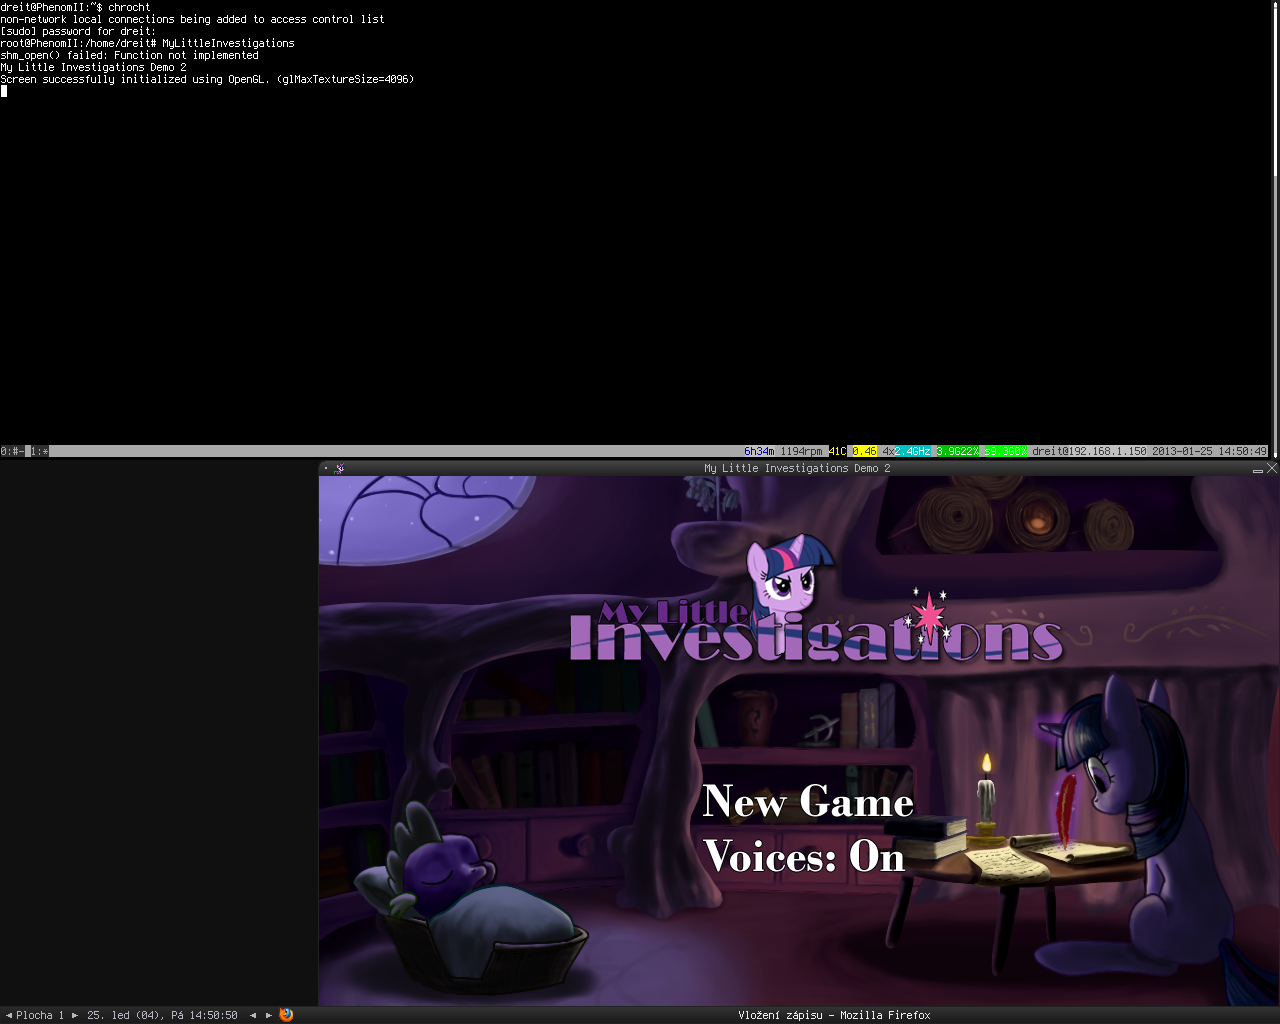Click the 41C temperature indicator
Viewport: 1280px width, 1024px height.
coord(837,452)
